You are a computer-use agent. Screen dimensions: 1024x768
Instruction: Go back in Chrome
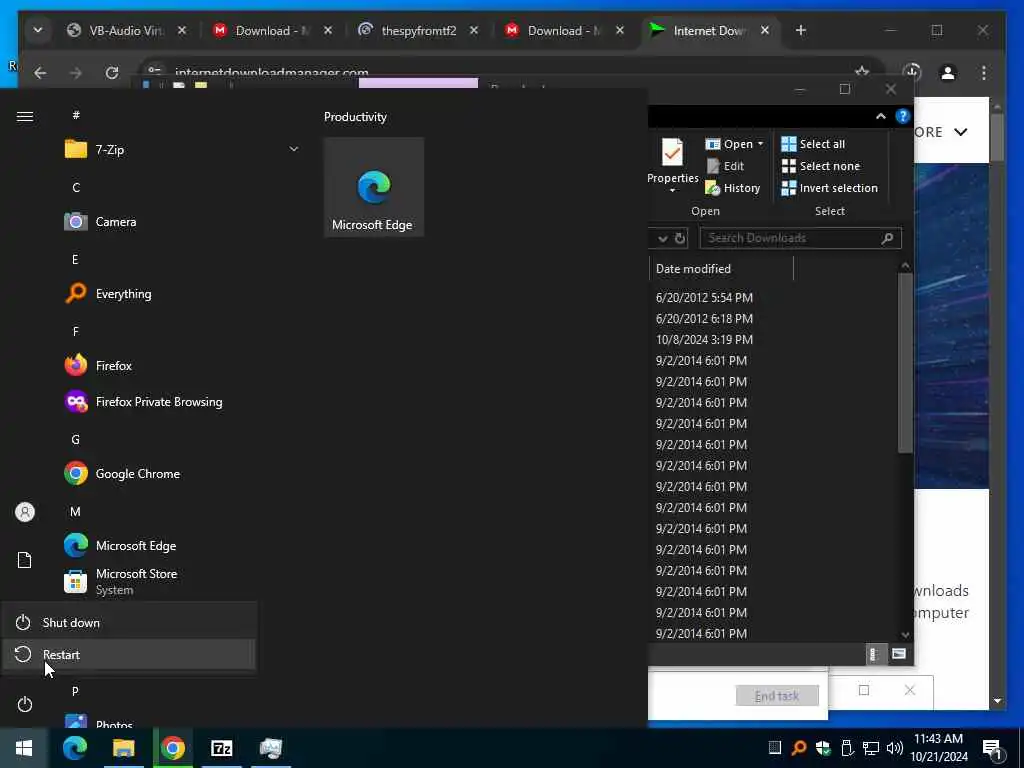click(40, 72)
